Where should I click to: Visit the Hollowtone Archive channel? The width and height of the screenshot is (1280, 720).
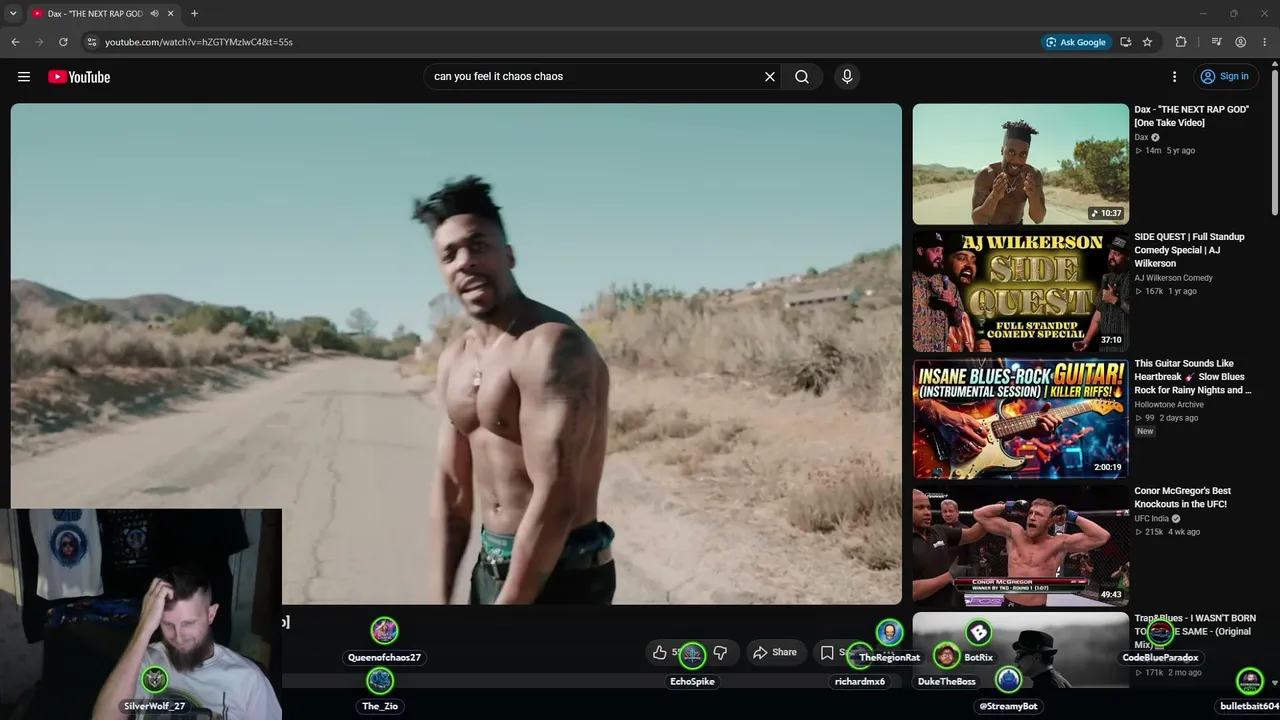pos(1169,405)
